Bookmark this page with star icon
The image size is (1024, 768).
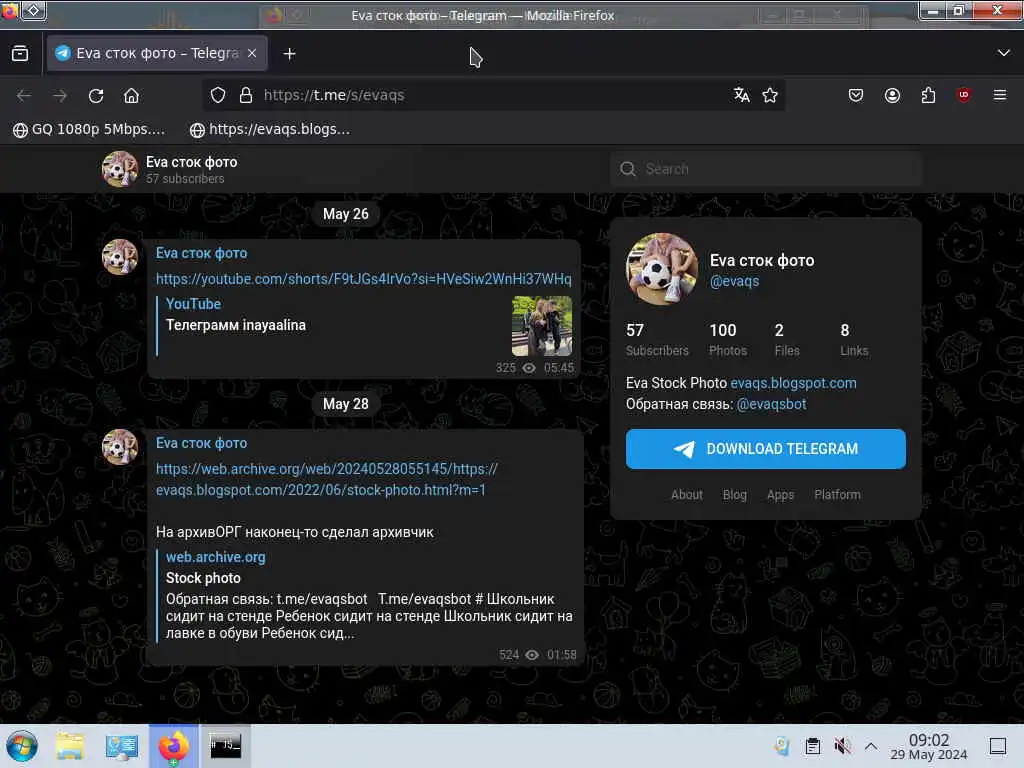(770, 95)
